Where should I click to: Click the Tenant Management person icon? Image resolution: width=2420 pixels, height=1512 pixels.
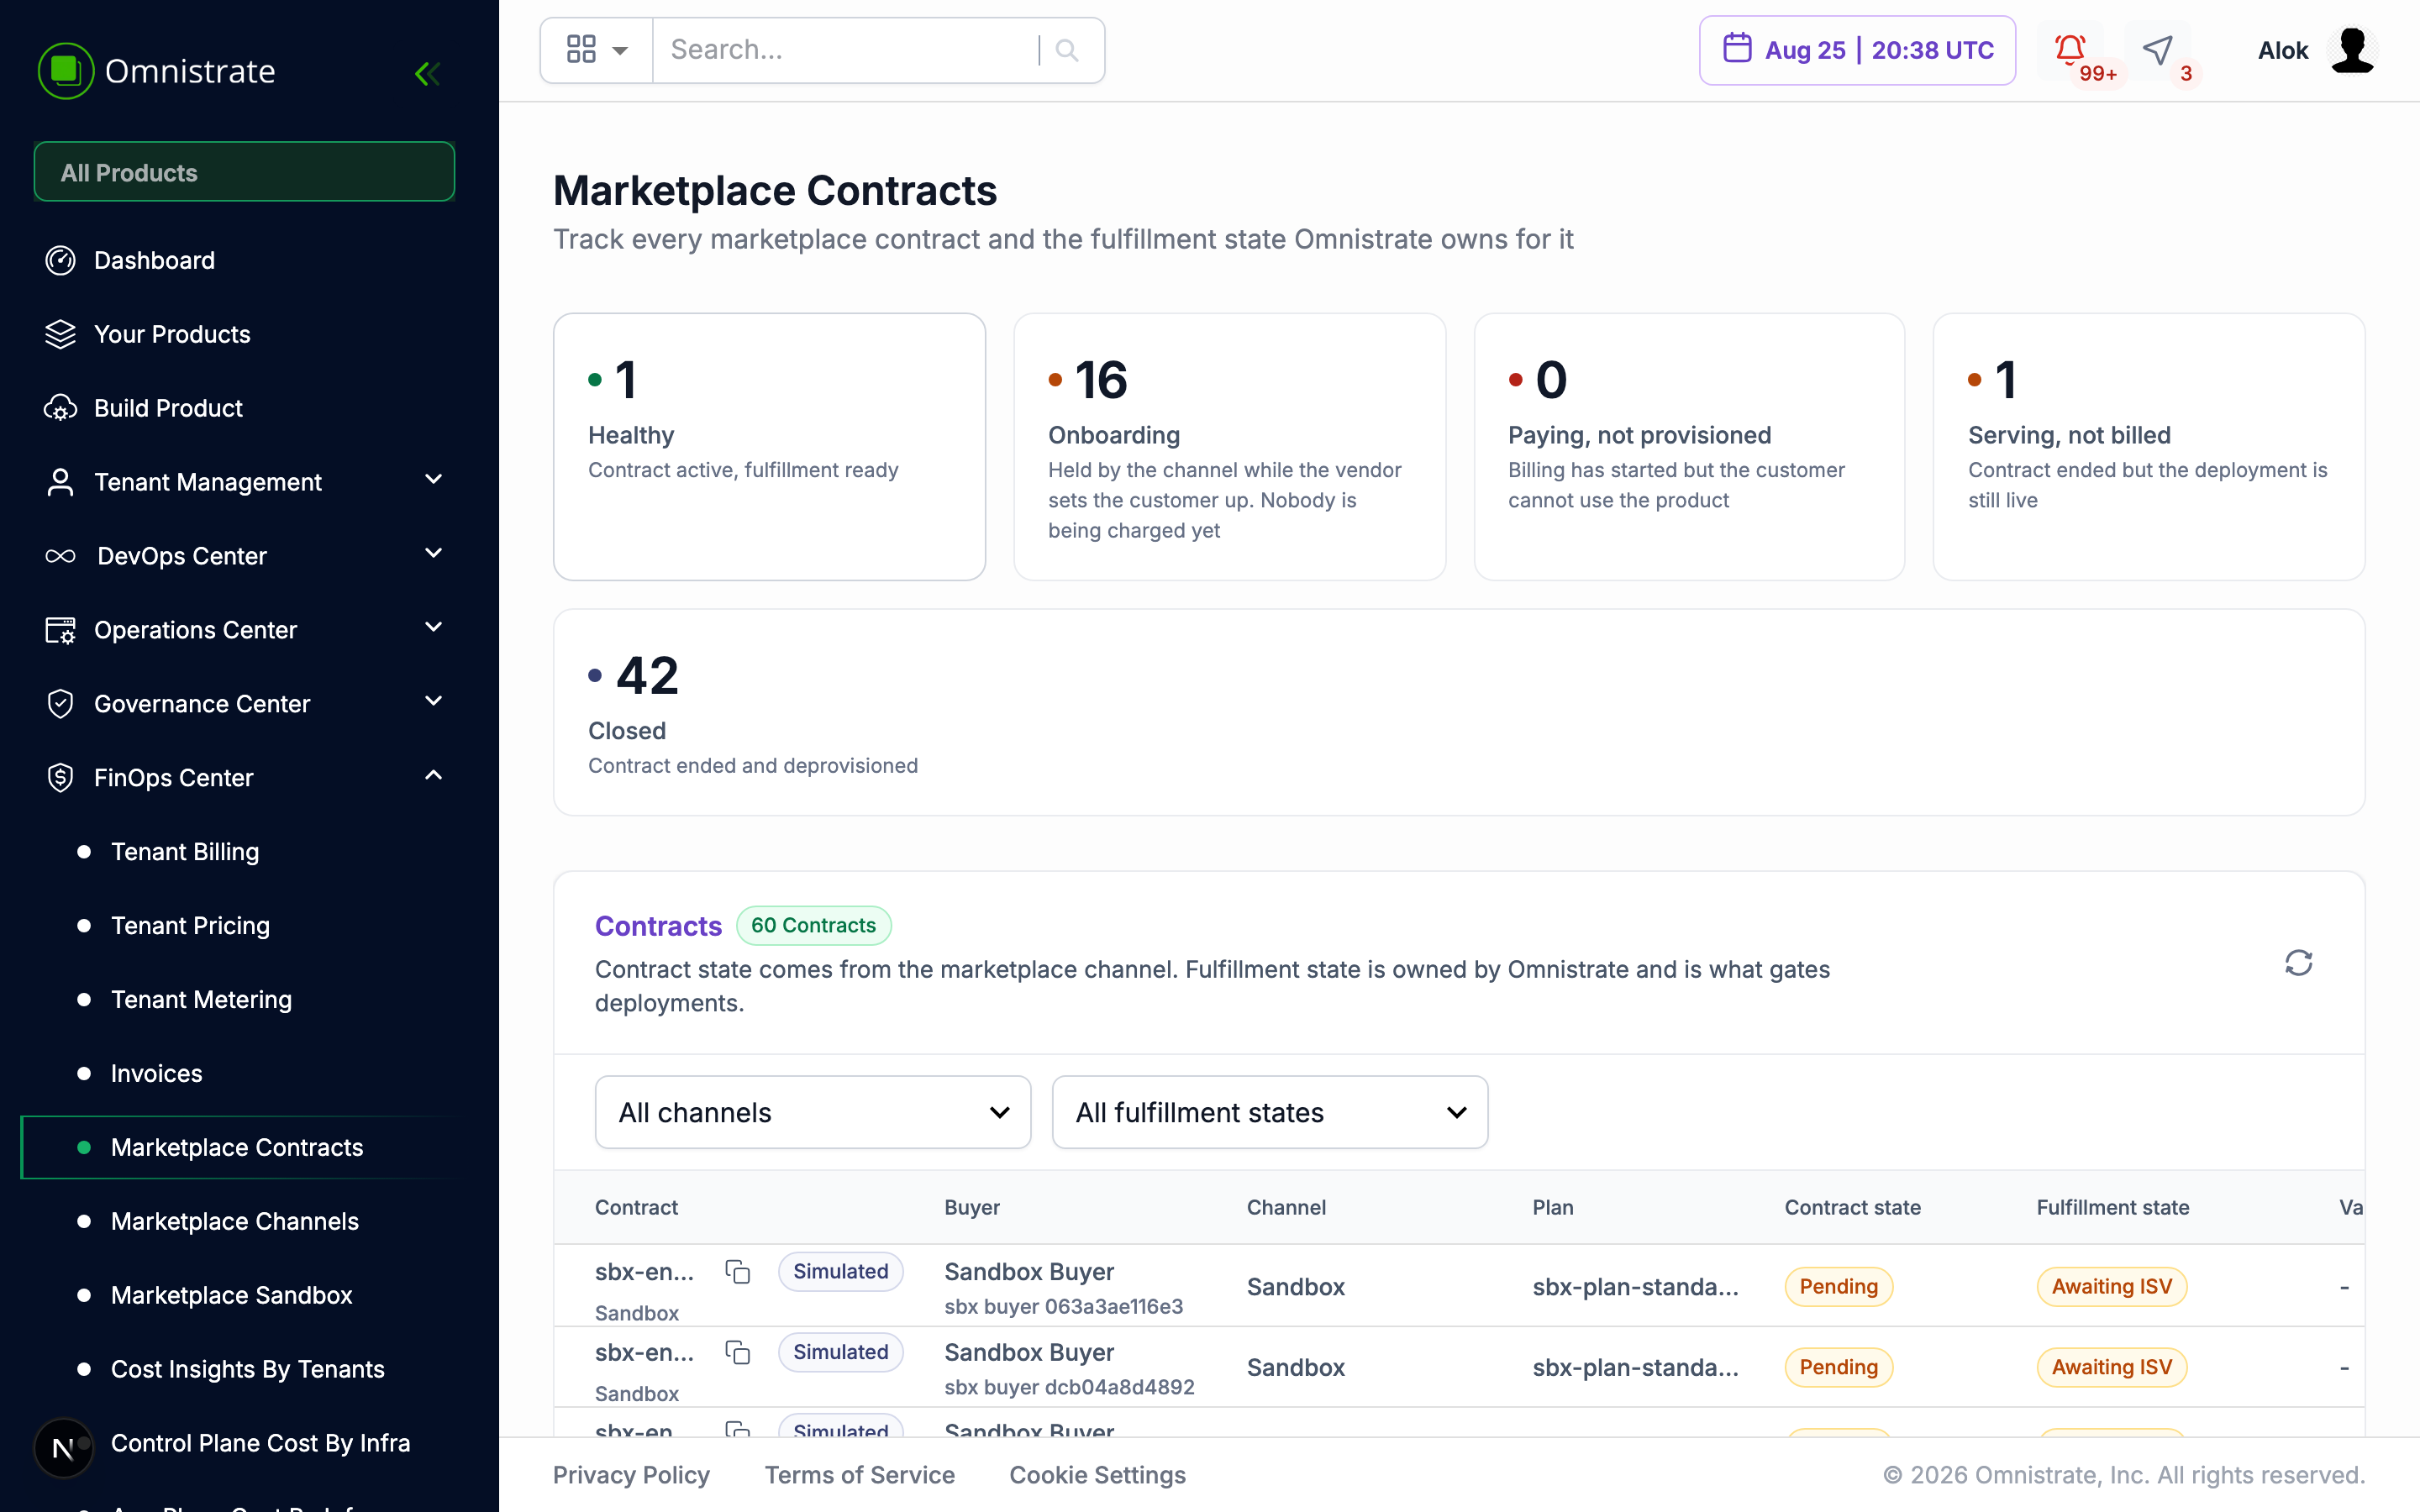[x=60, y=482]
